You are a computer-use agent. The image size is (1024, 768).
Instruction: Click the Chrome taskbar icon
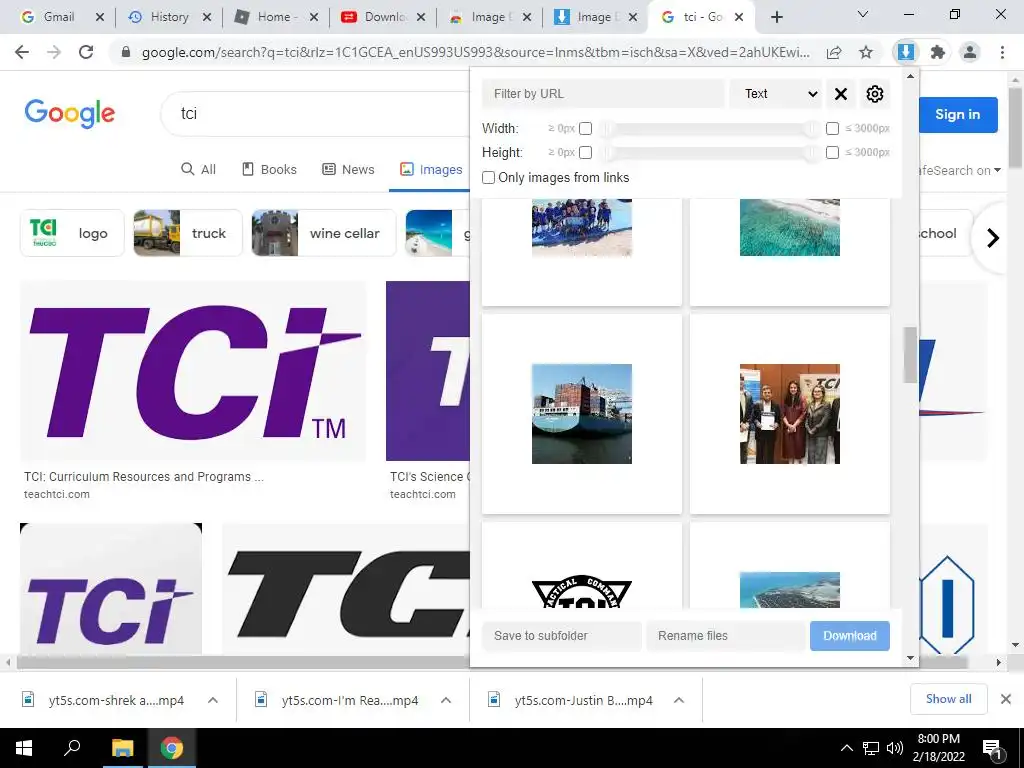click(172, 748)
